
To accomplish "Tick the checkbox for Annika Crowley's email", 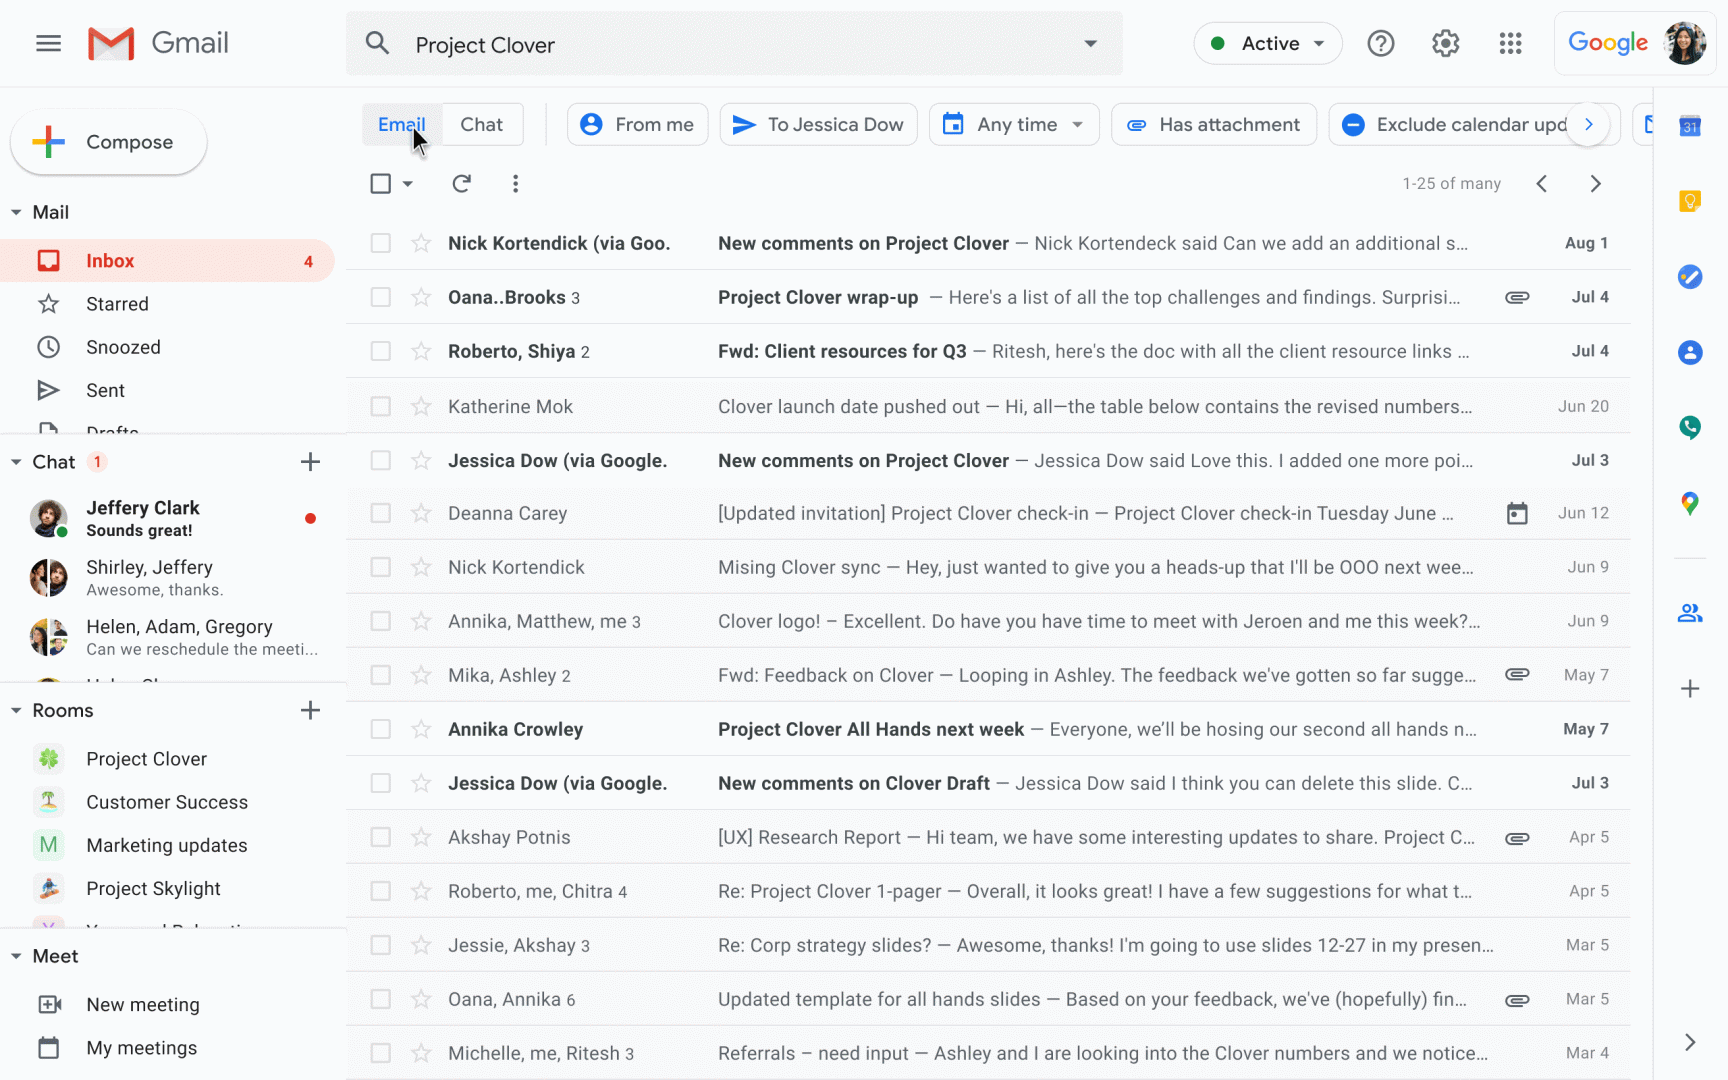I will pyautogui.click(x=380, y=729).
